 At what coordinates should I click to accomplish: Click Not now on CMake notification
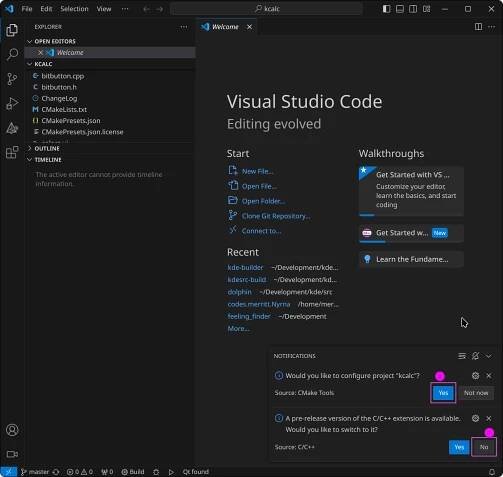point(476,393)
